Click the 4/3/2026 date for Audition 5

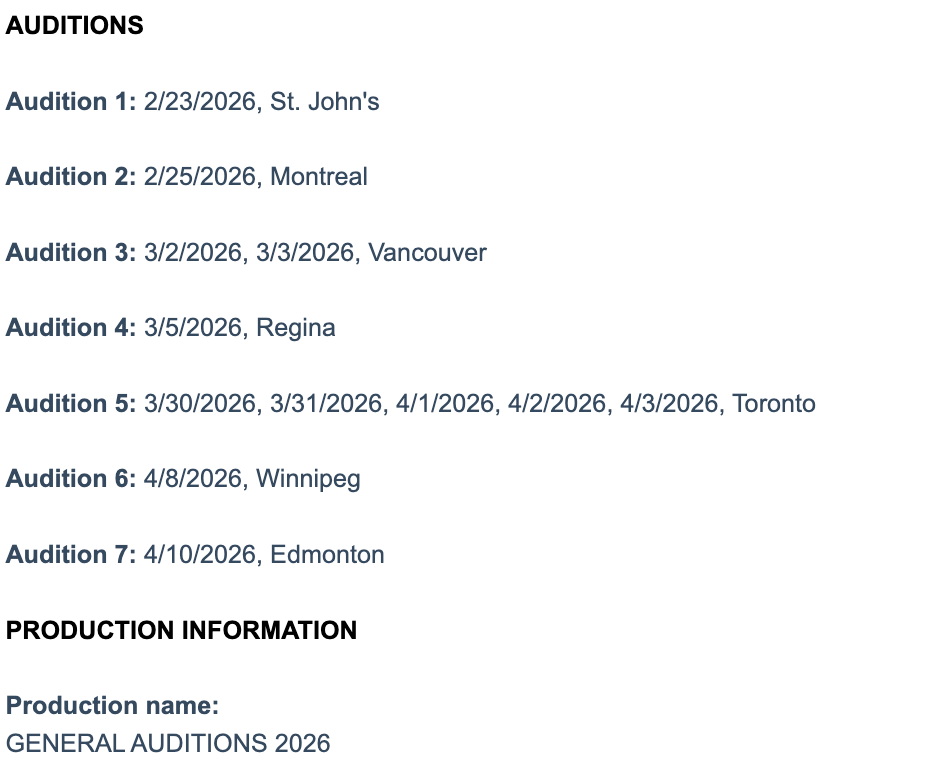668,404
